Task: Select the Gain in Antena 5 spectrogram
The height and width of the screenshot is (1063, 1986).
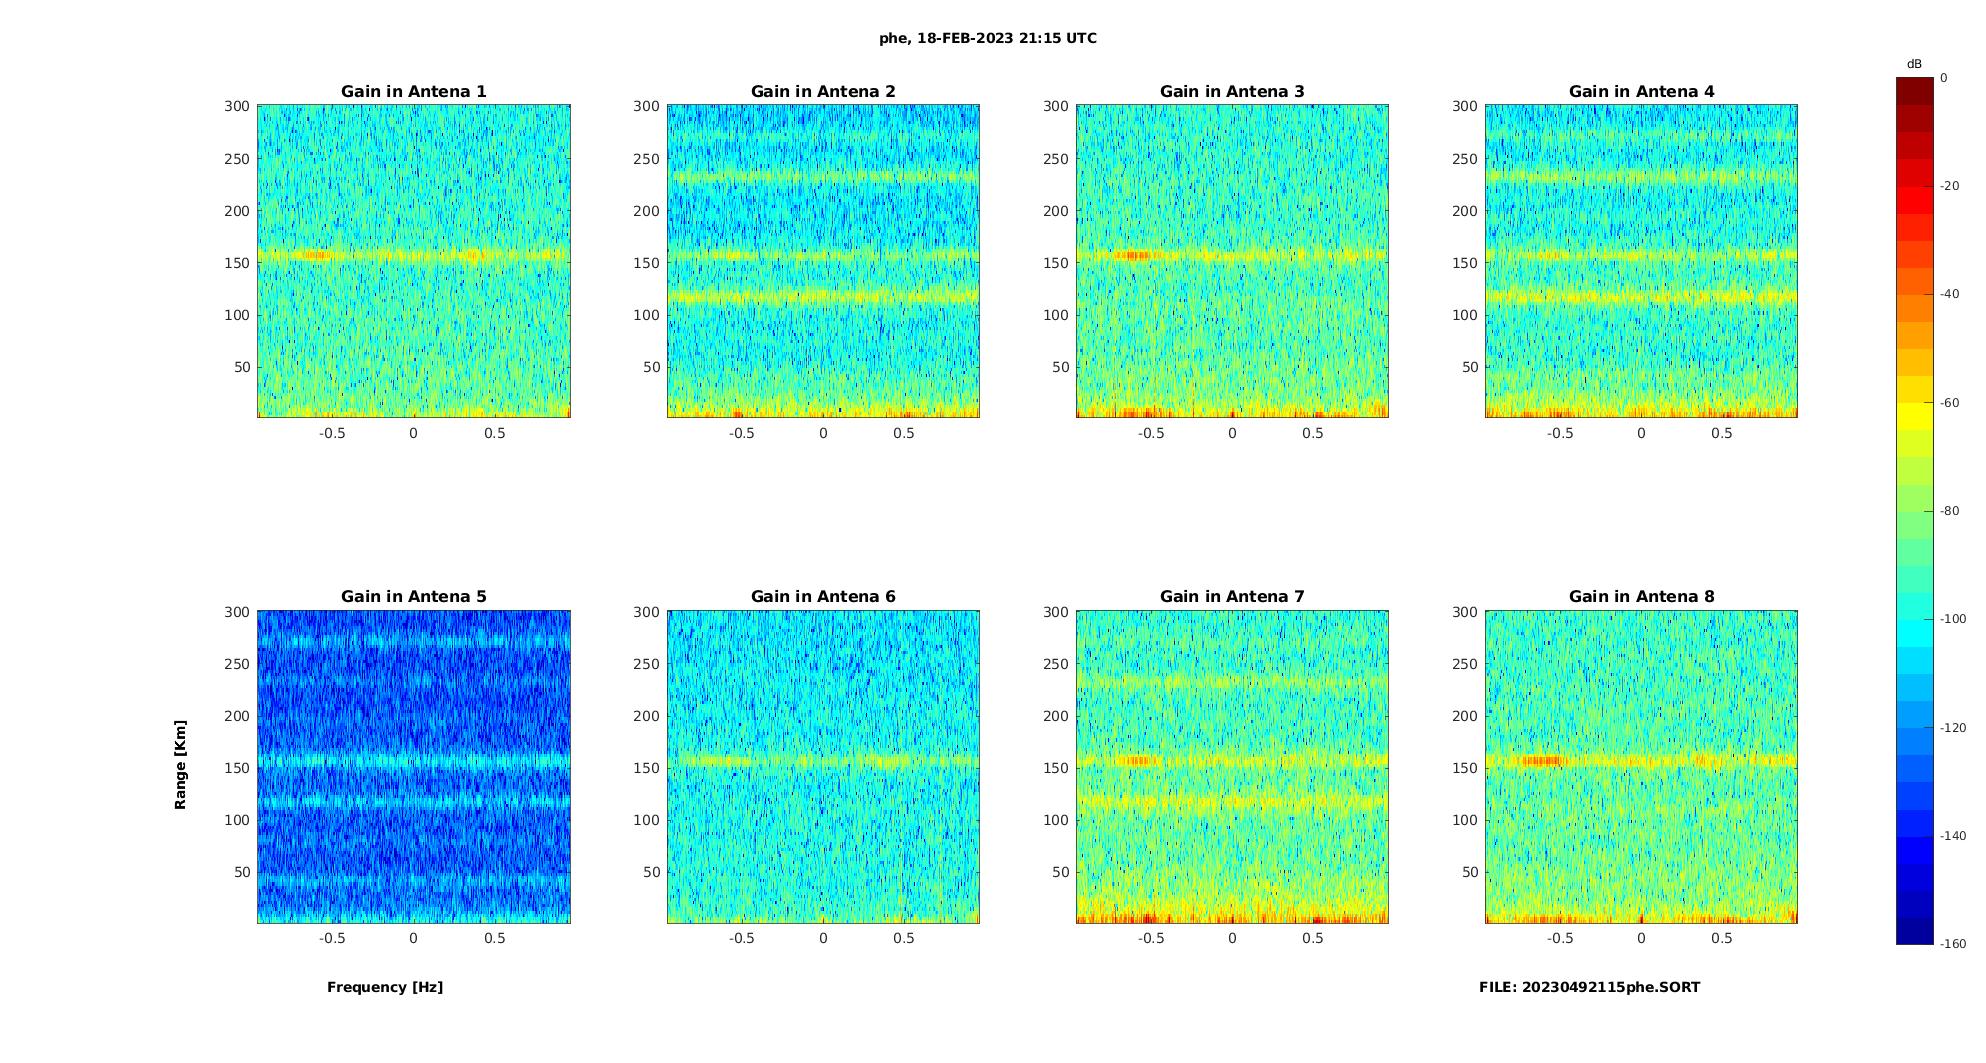Action: (x=414, y=766)
